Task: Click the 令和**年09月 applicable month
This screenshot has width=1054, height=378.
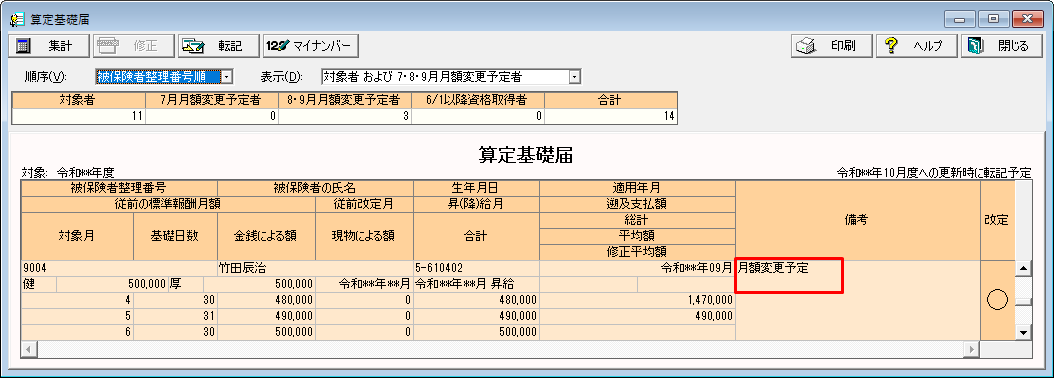Action: click(x=637, y=268)
